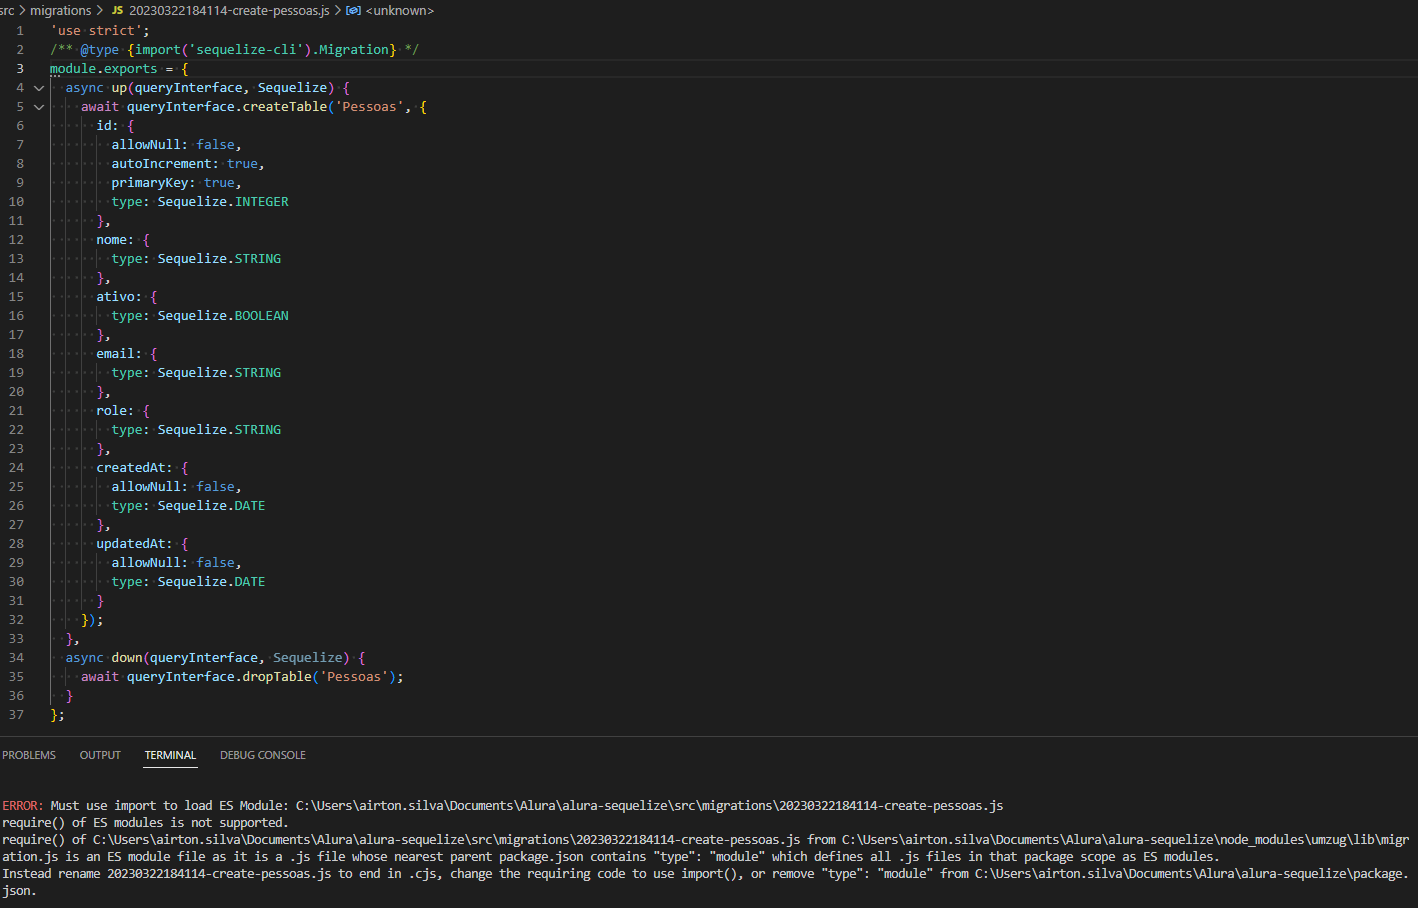
Task: Click the nome property on line 12
Action: (111, 240)
